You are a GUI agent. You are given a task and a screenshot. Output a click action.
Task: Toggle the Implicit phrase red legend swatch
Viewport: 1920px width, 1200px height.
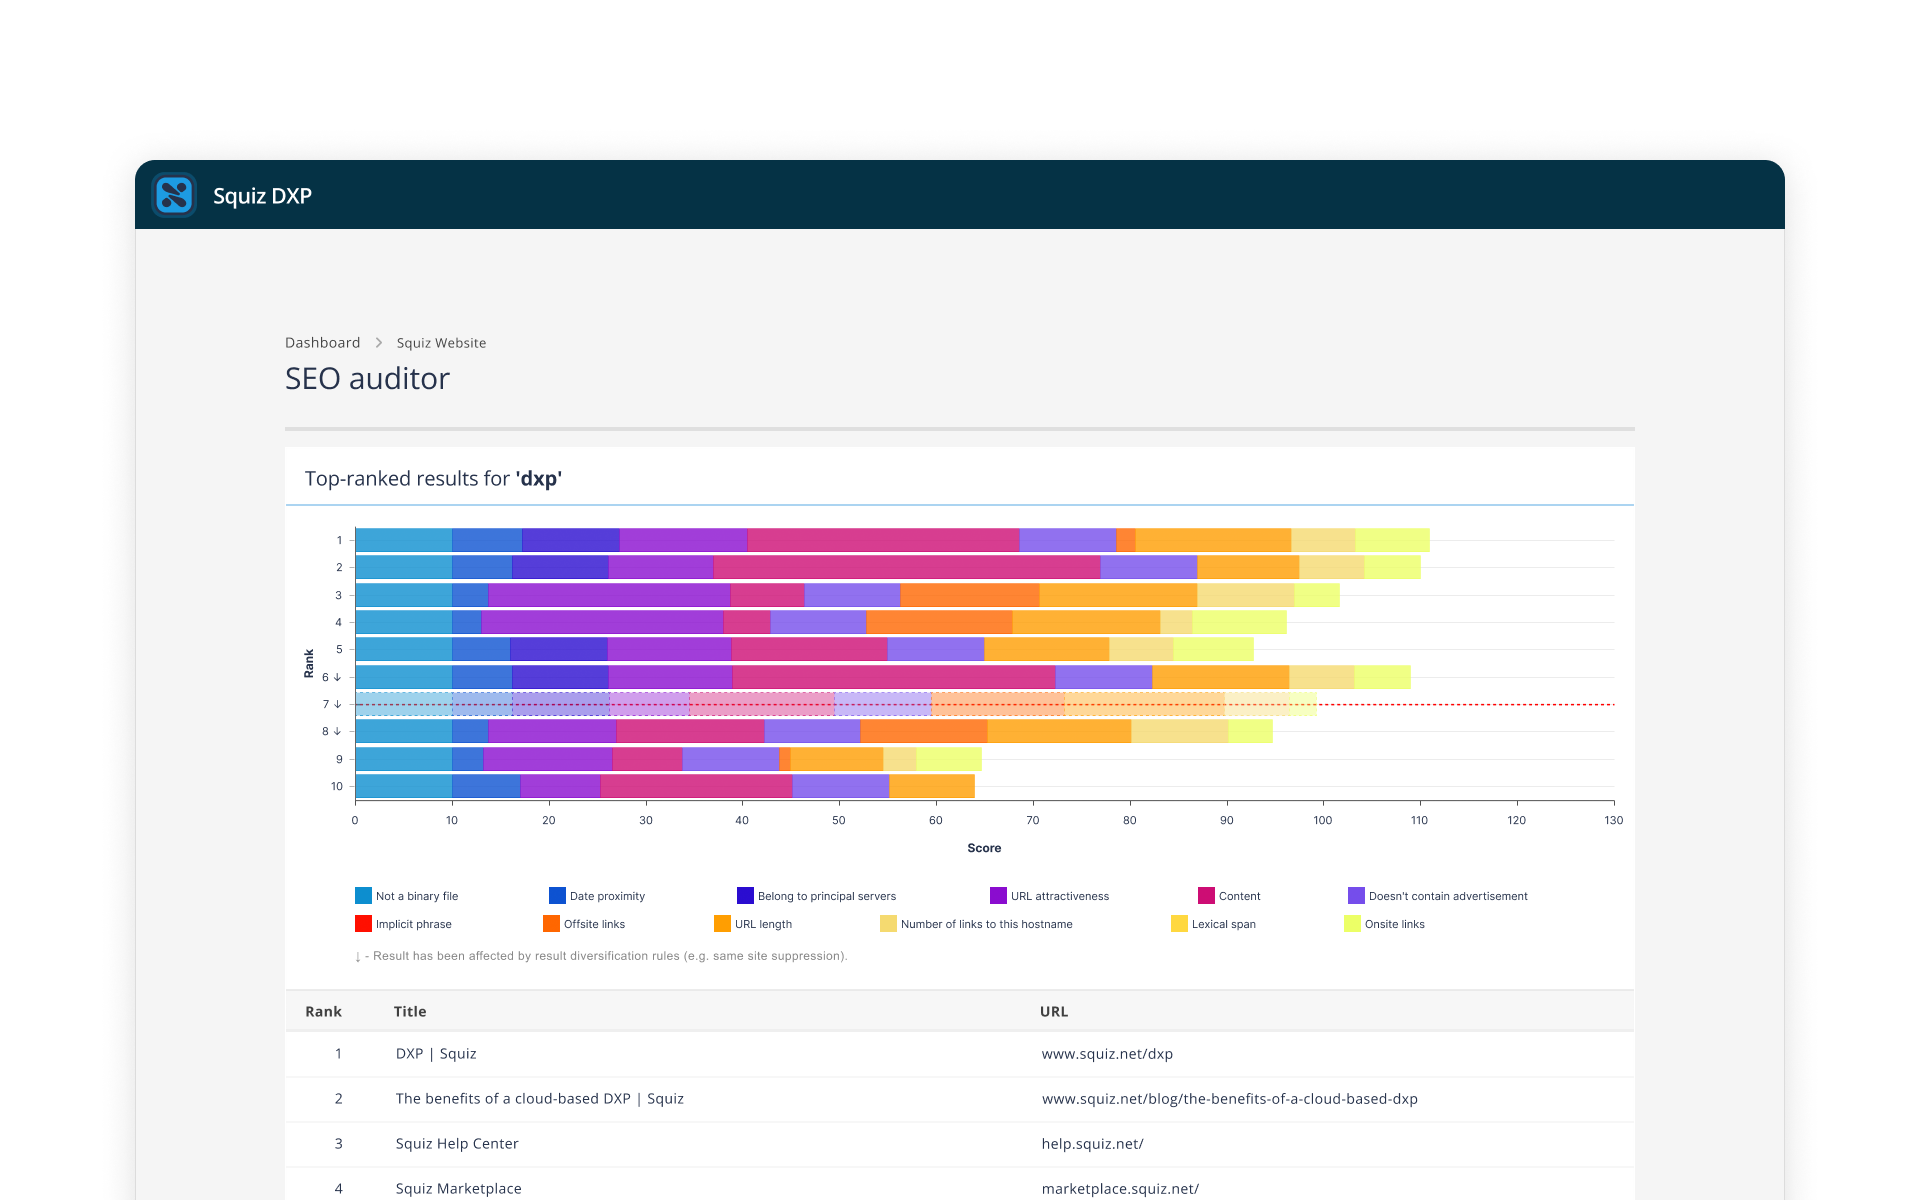(x=363, y=924)
